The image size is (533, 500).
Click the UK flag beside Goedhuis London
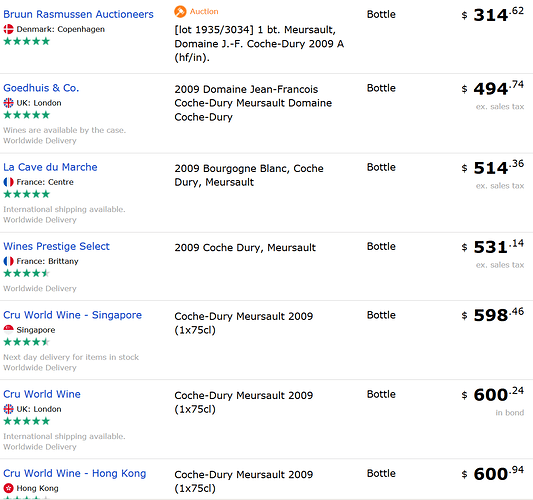(8, 103)
